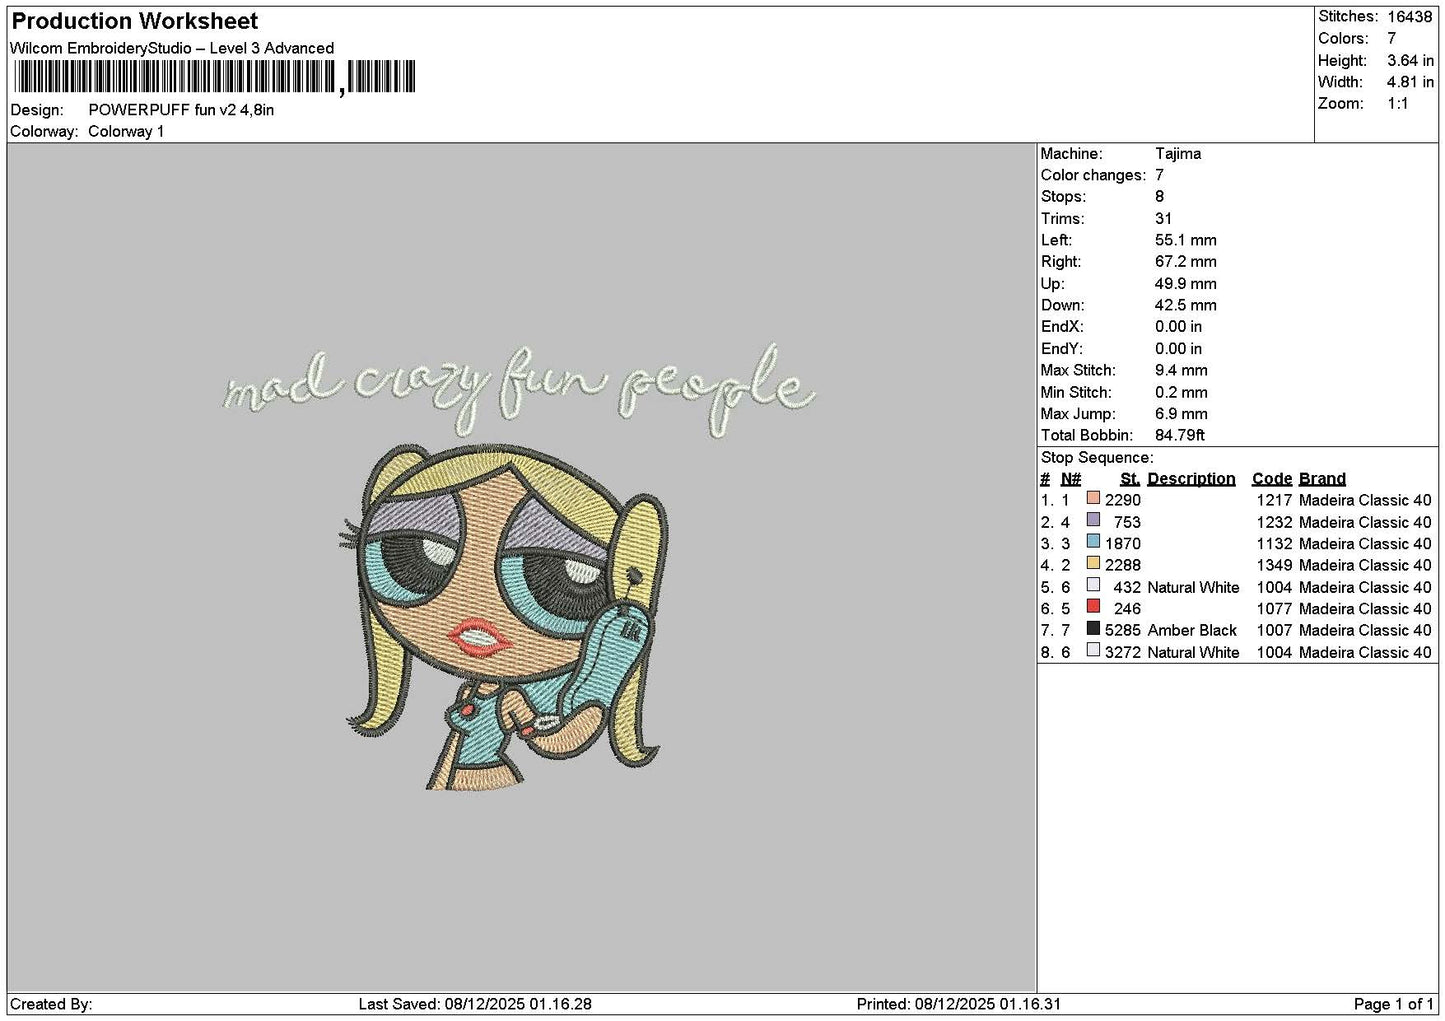
Task: Select the design name POWERPUFF fun v2 4,8in
Action: 181,110
